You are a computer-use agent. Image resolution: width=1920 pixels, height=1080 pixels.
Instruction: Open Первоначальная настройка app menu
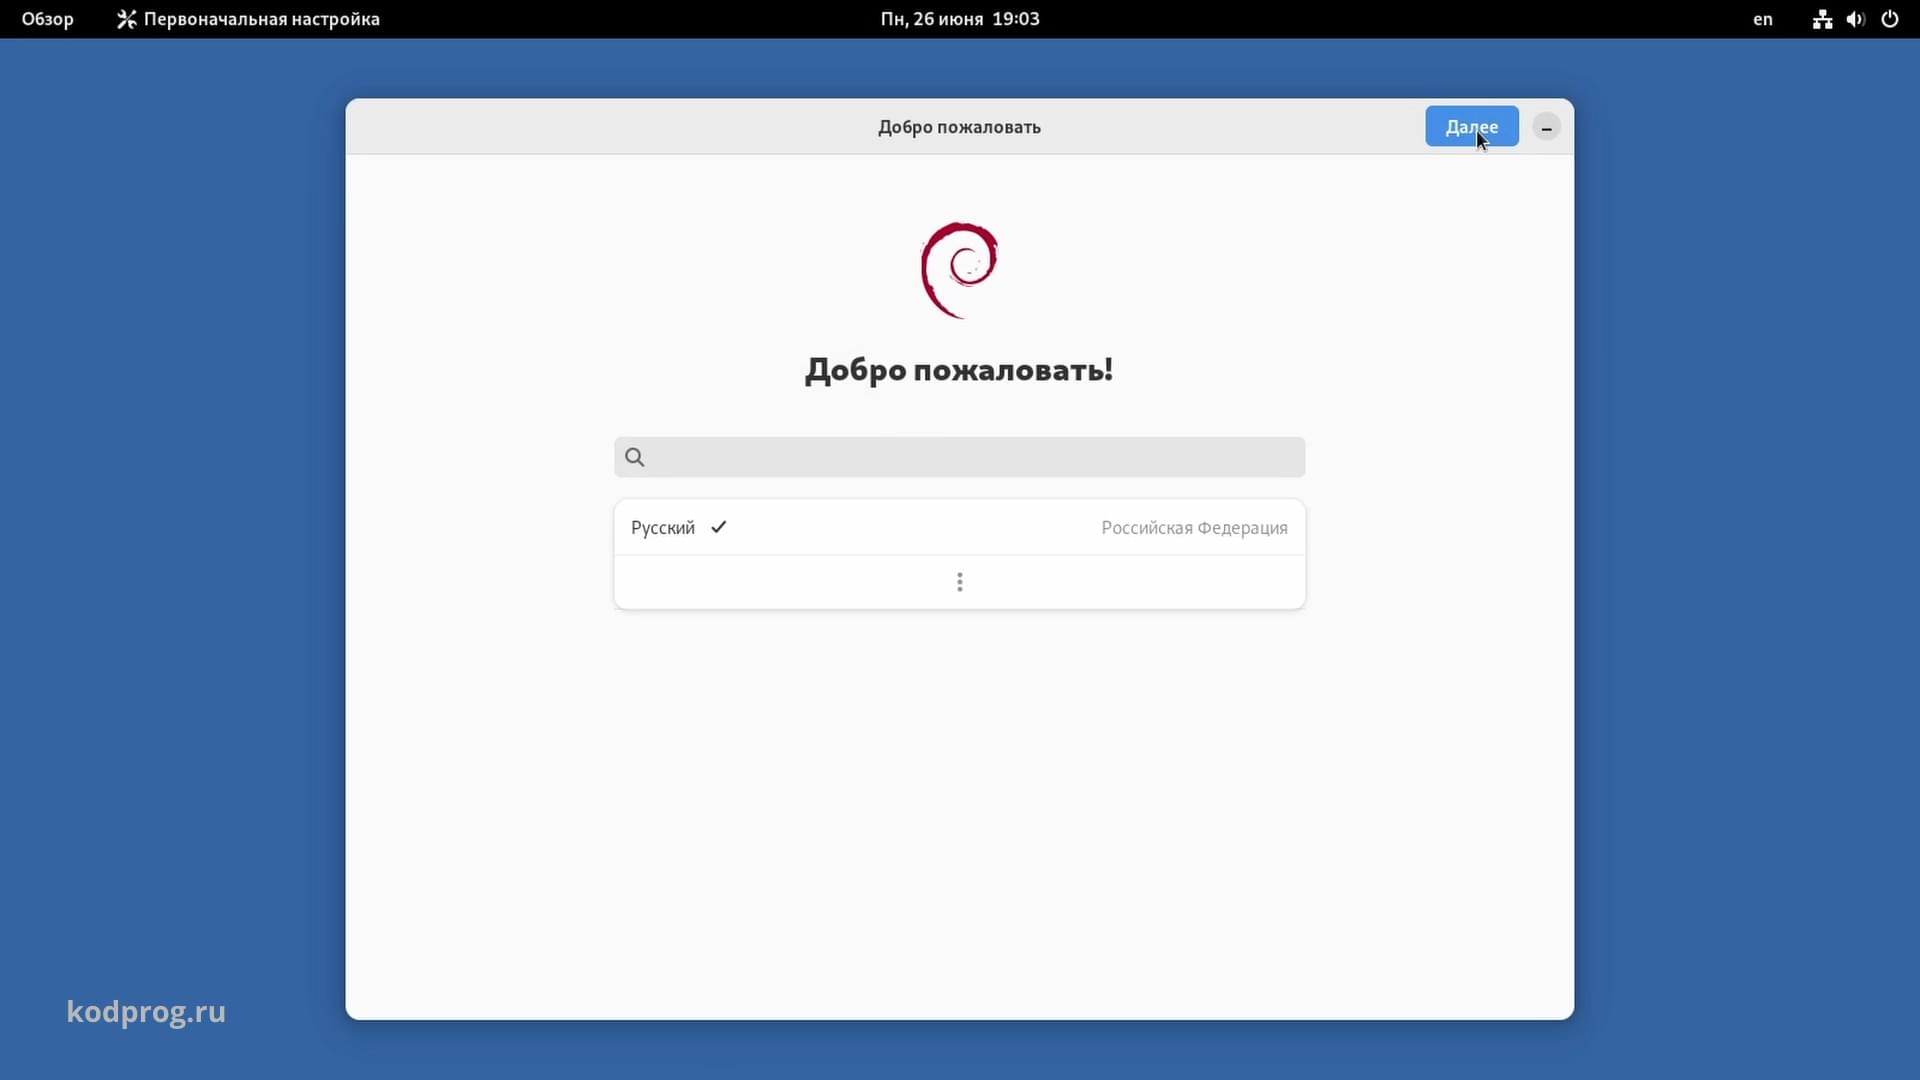248,19
